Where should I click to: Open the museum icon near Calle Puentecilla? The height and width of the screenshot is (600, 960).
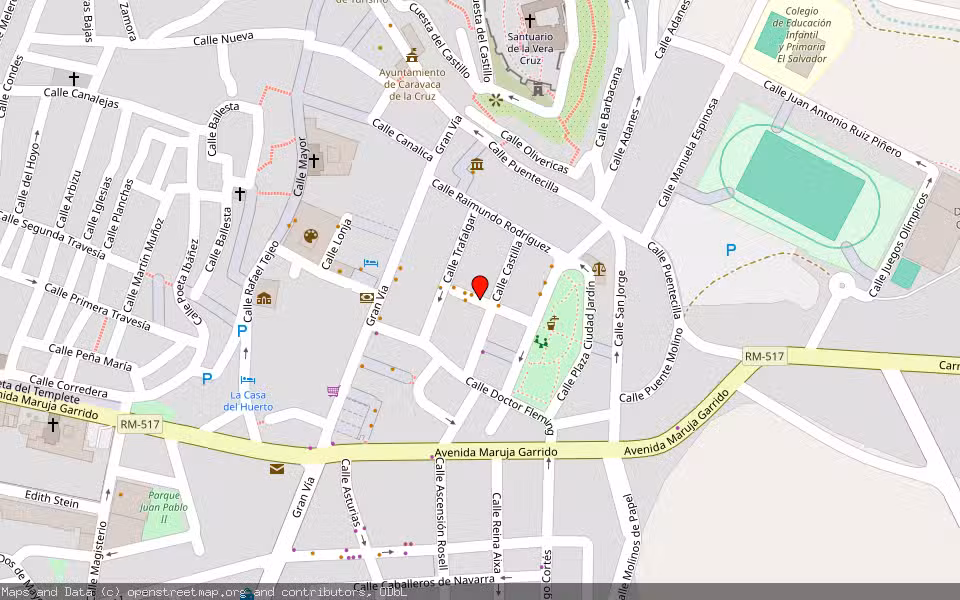point(477,164)
